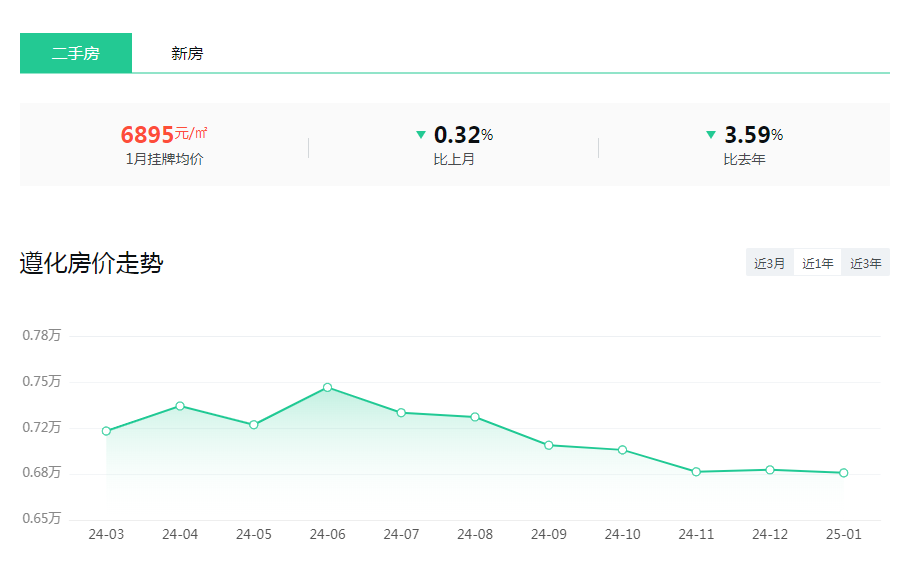Click the 24-10 data point on chart
This screenshot has width=908, height=561.
[622, 450]
